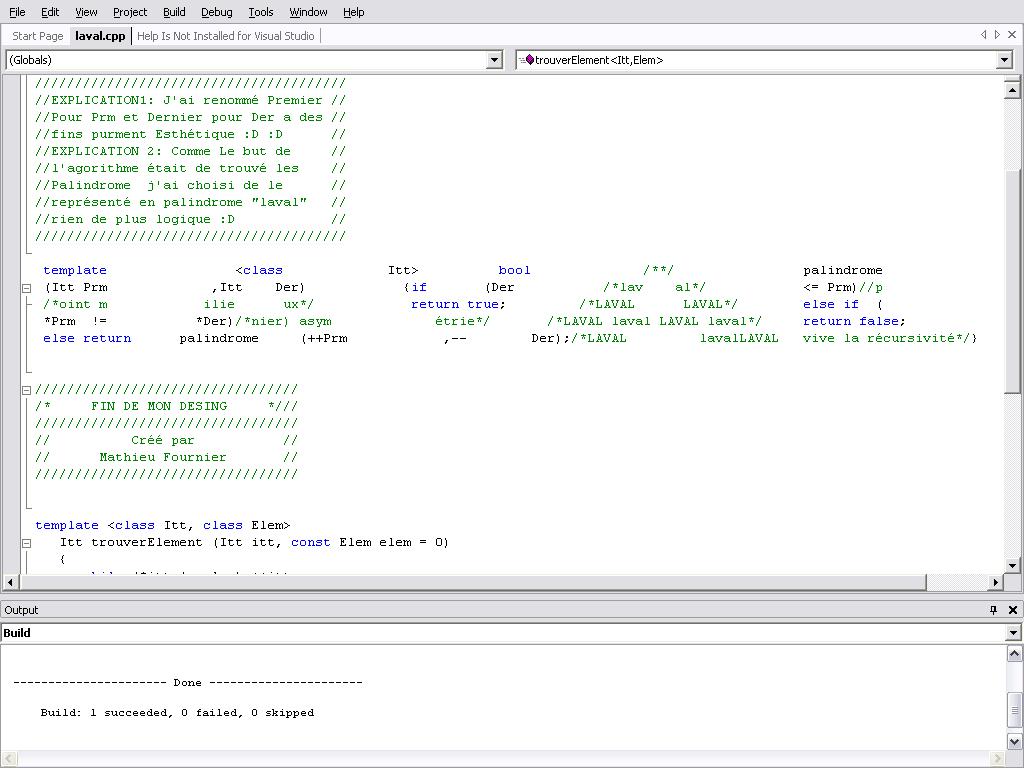1024x768 pixels.
Task: Open the trouverElement members dropdown
Action: tap(1004, 60)
